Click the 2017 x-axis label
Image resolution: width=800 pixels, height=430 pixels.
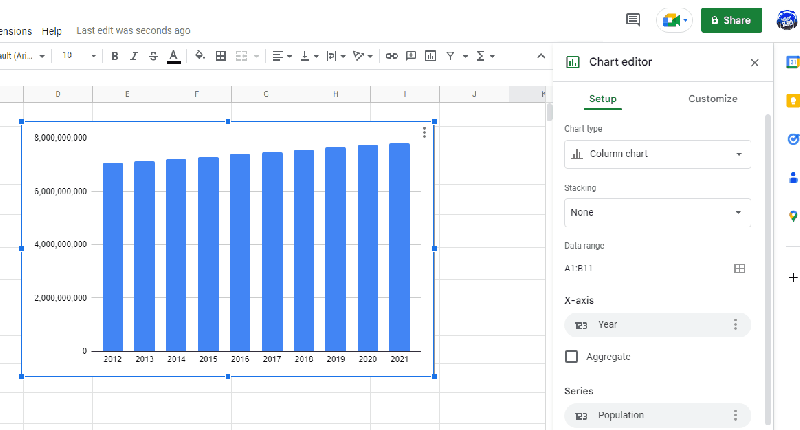point(272,359)
